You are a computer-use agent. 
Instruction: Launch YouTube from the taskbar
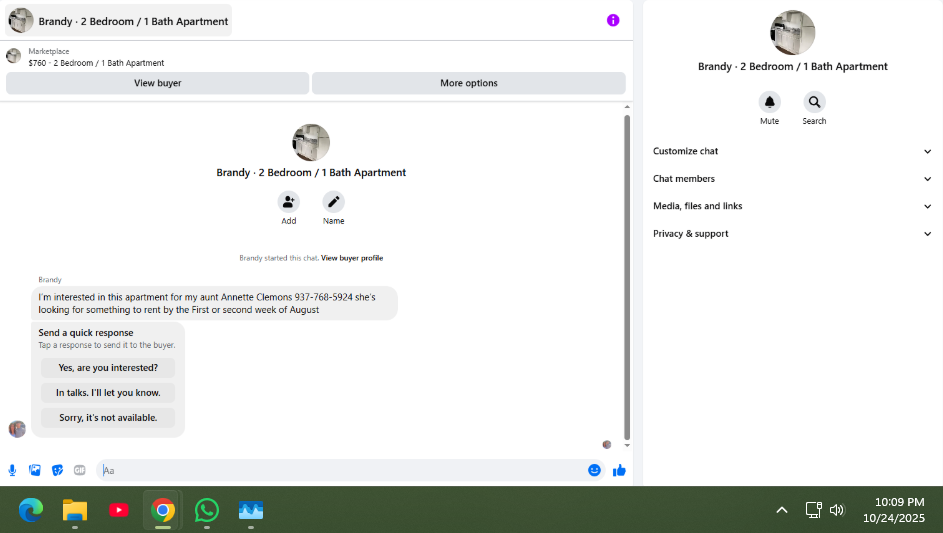pos(119,510)
